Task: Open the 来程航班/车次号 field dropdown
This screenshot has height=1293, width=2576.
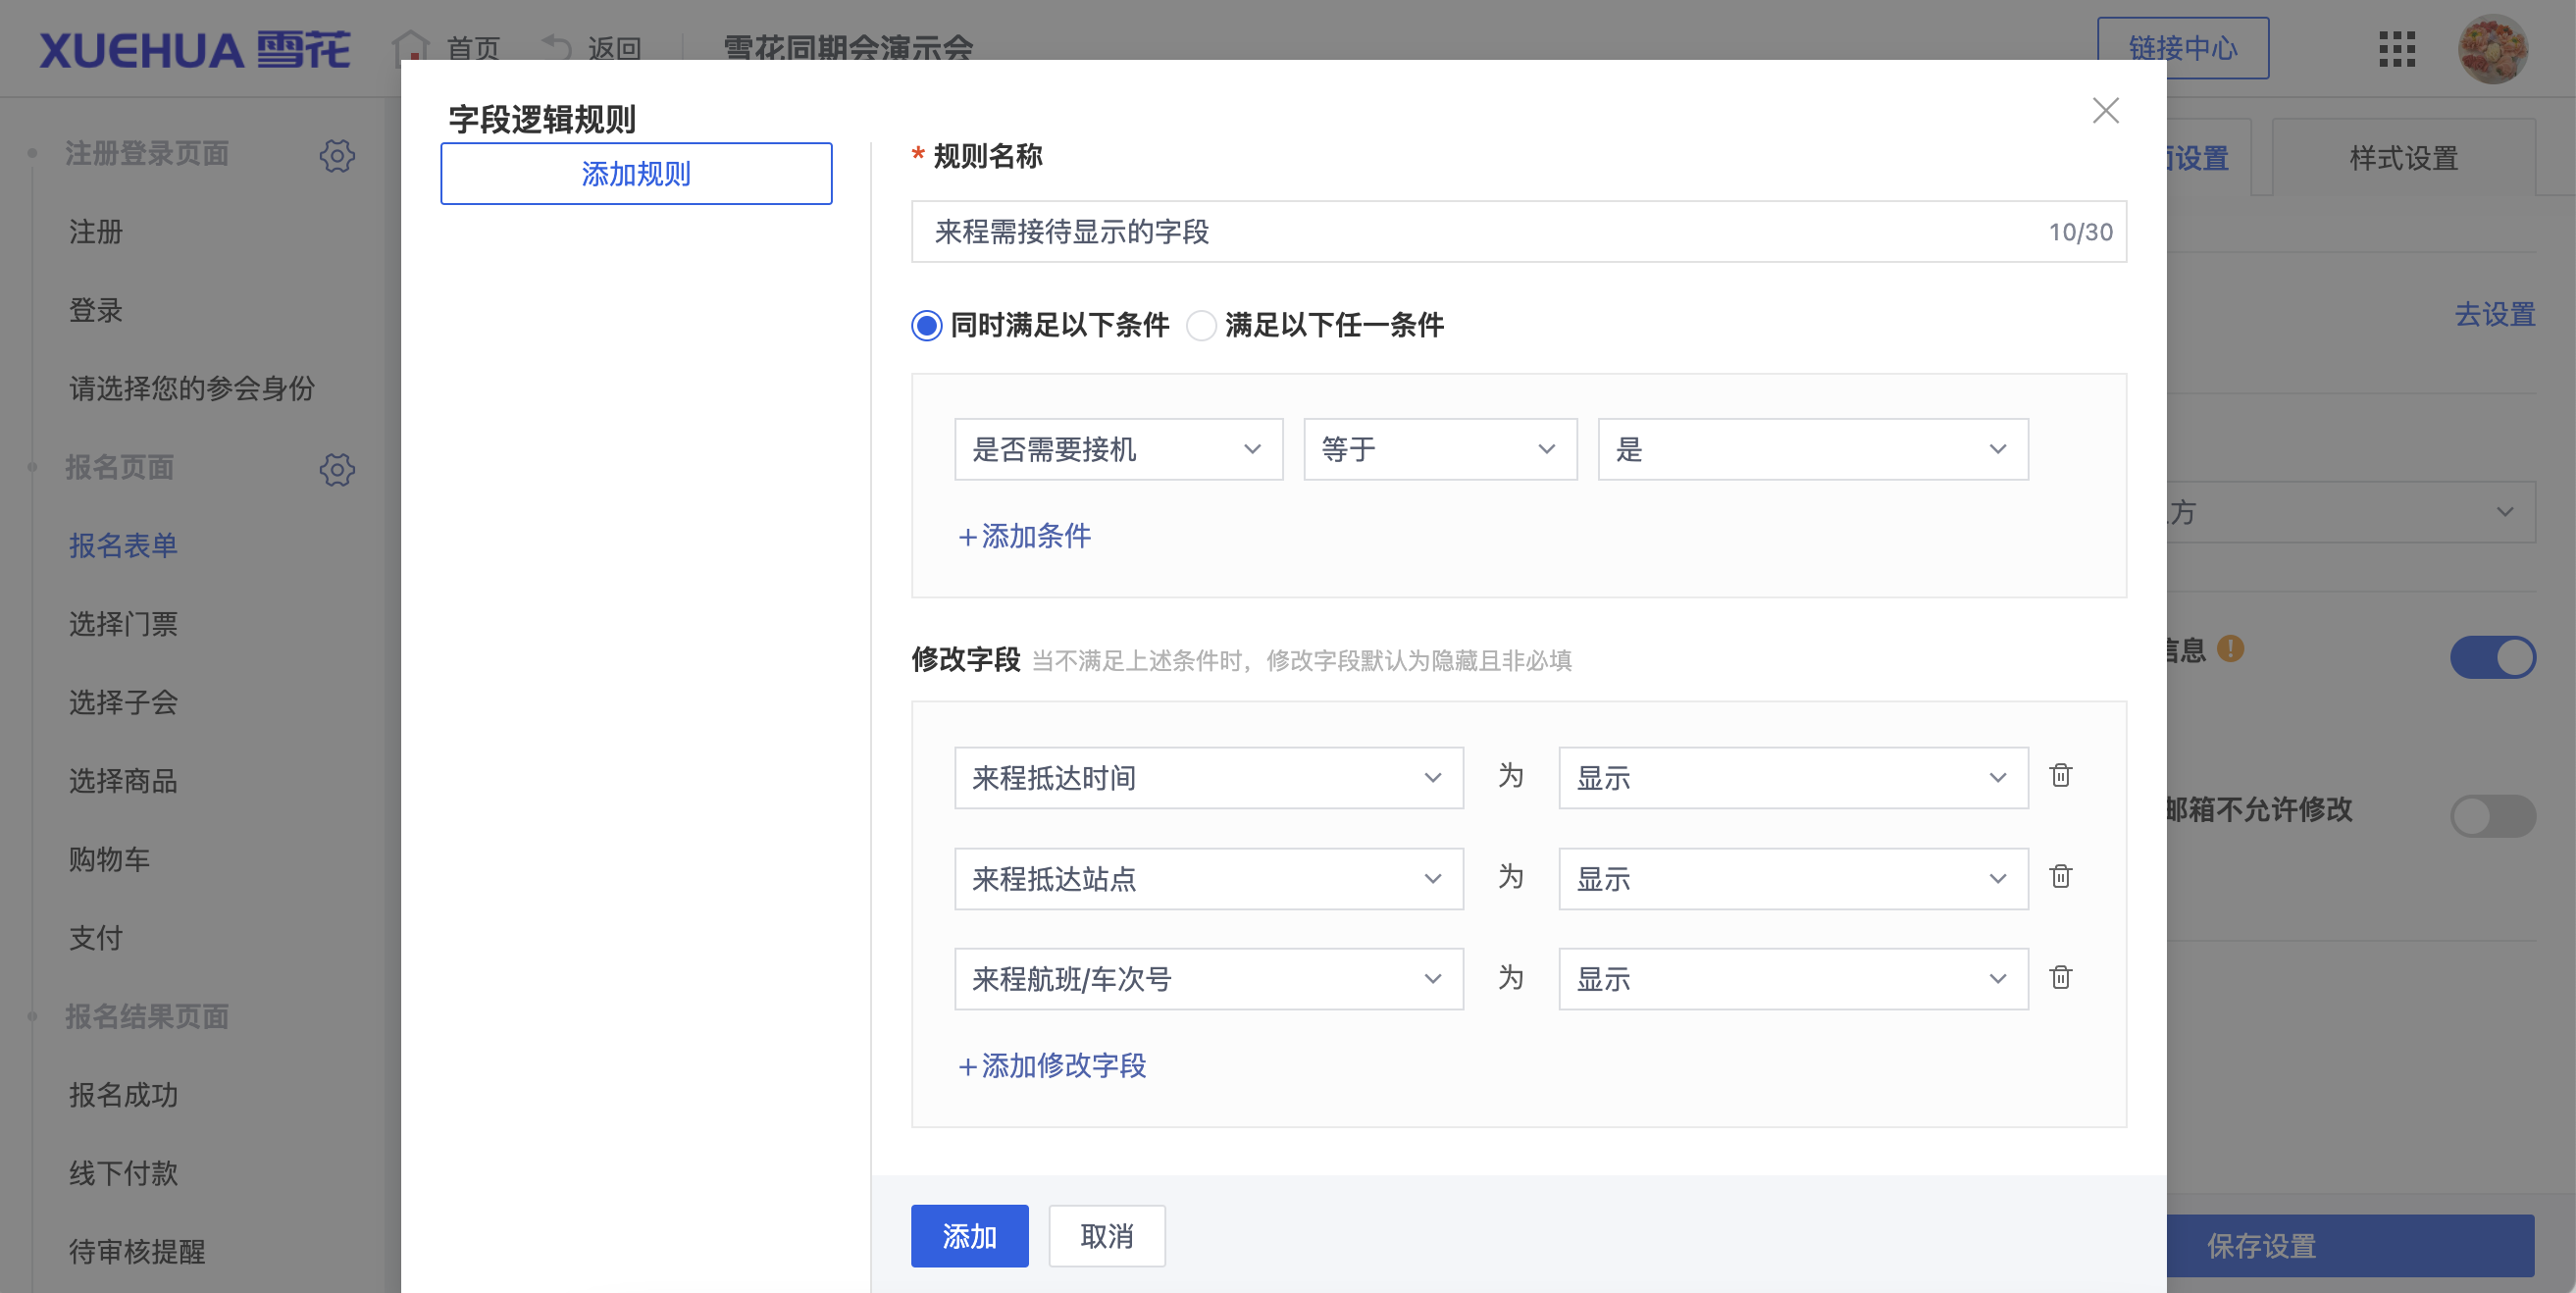Action: tap(1208, 978)
